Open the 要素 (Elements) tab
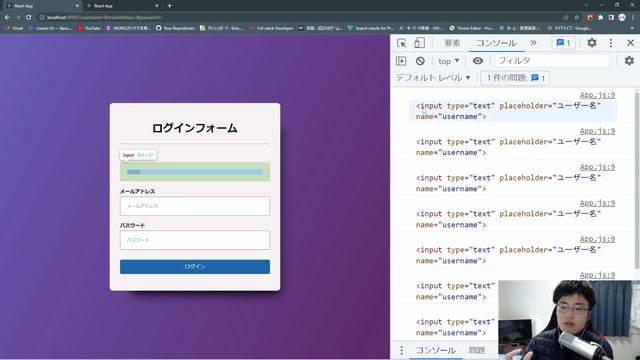The width and height of the screenshot is (640, 360). coord(452,43)
